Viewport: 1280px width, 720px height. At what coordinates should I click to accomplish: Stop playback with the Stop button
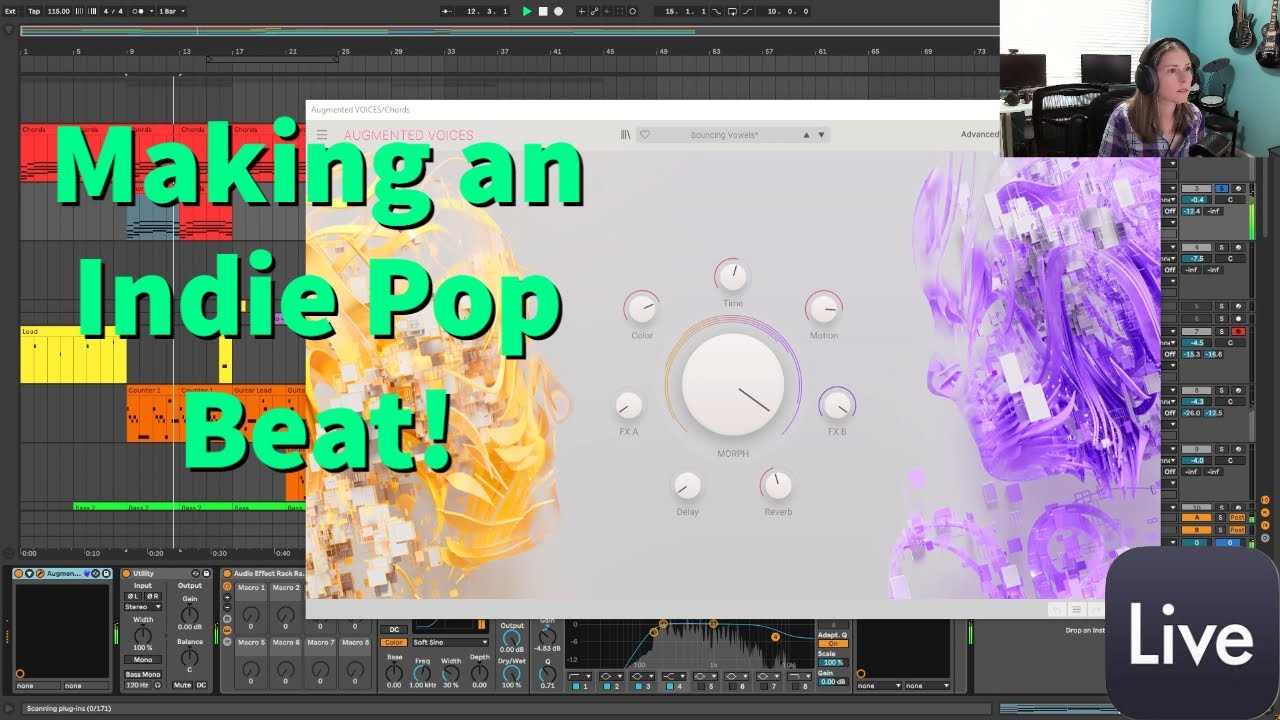[543, 11]
